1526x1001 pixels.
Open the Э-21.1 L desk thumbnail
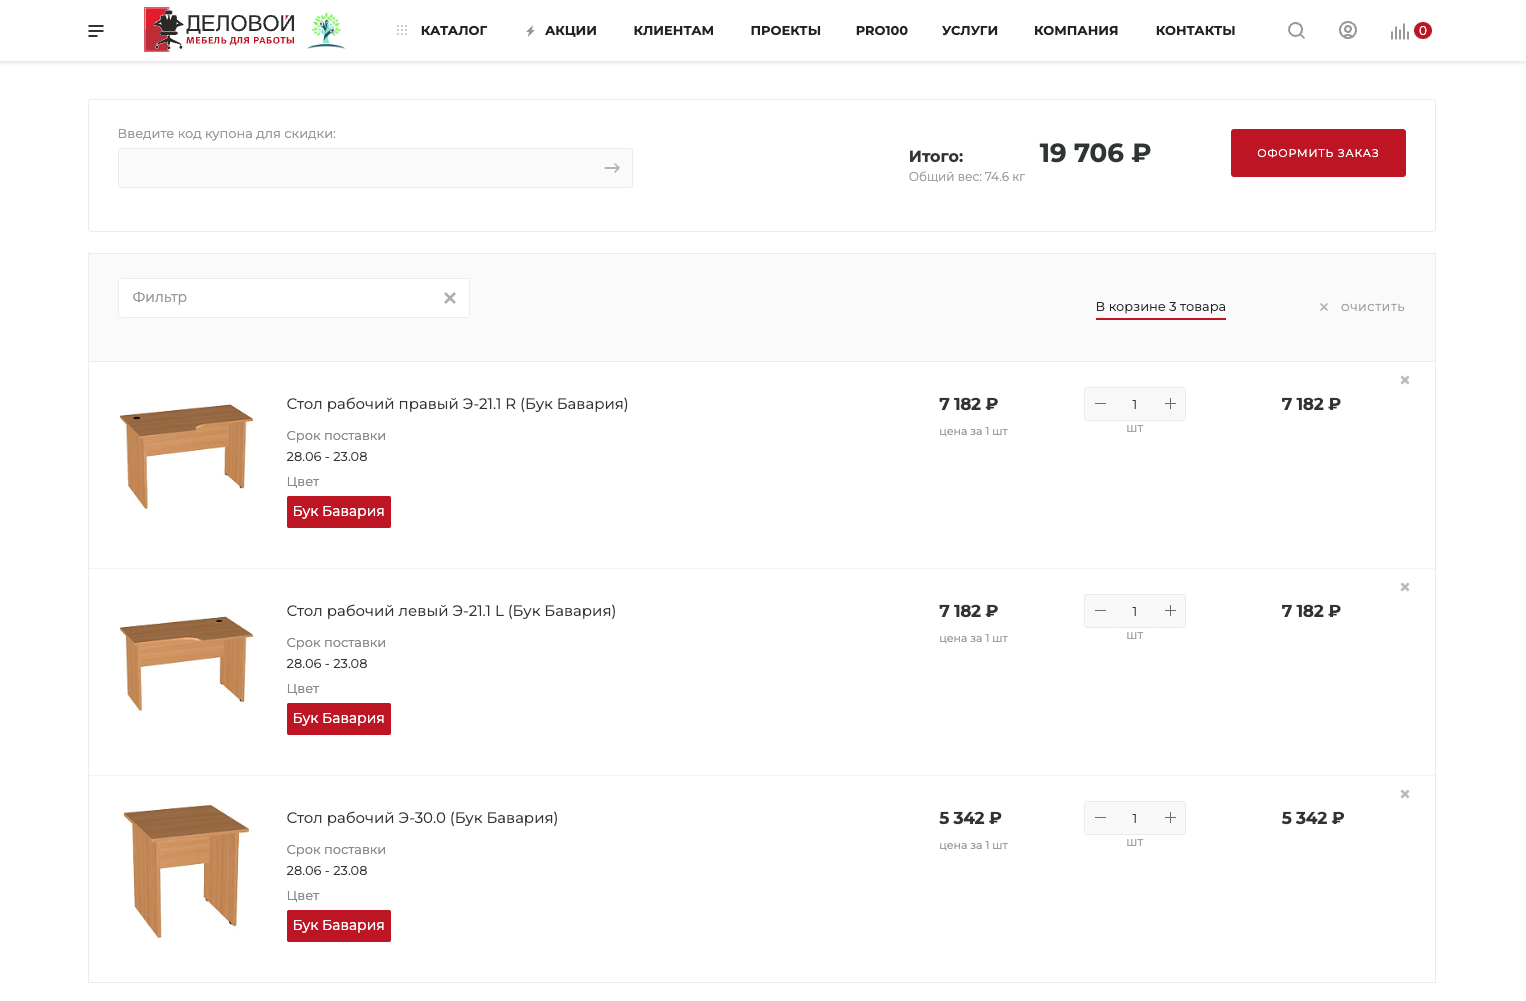click(186, 661)
